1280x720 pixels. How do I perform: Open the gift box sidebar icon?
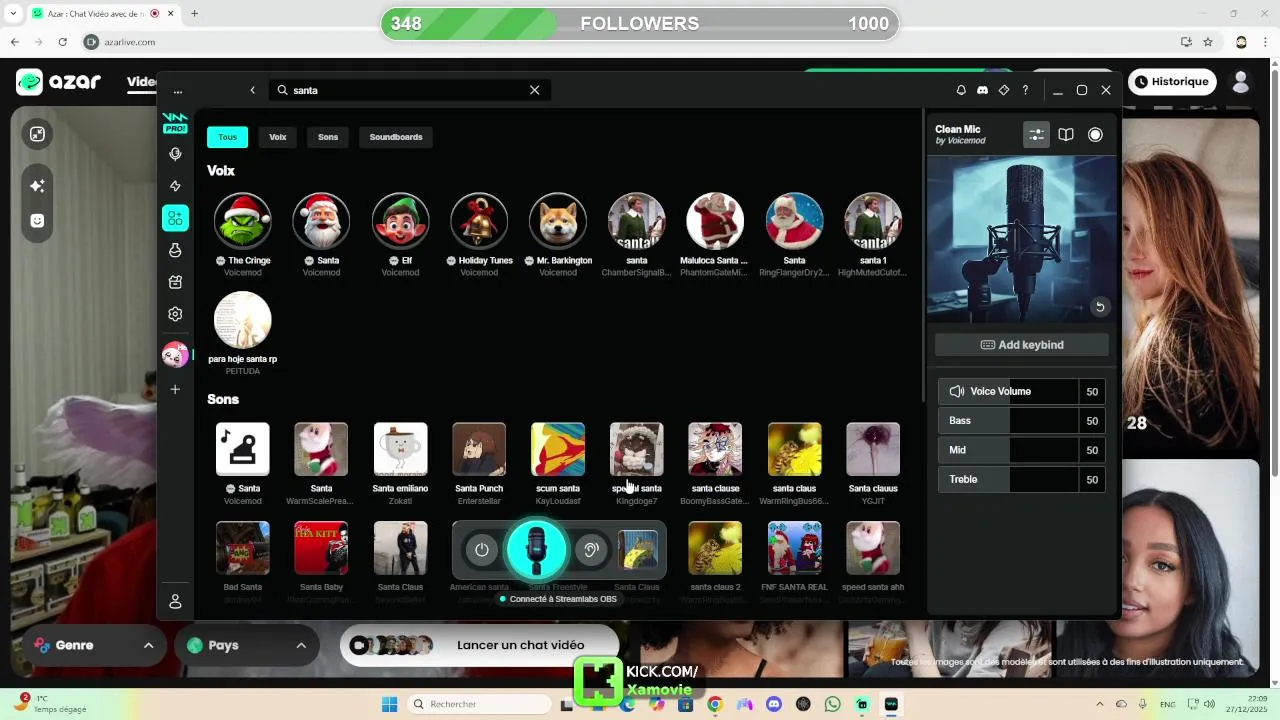(175, 282)
